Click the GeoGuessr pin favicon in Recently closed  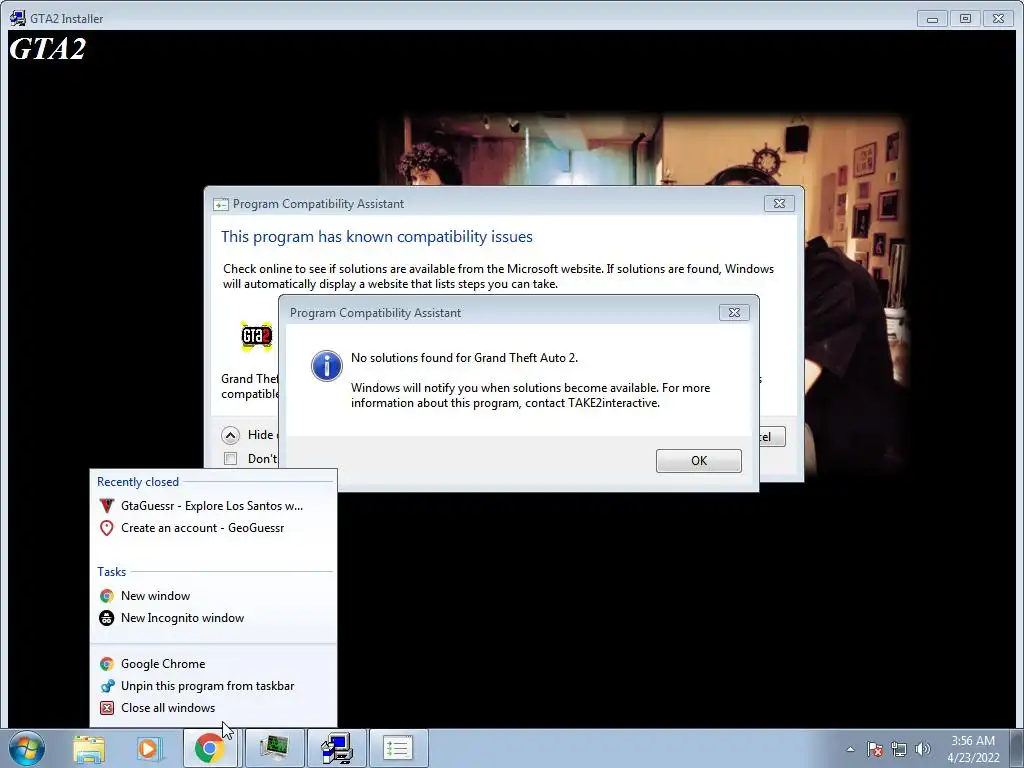point(106,528)
